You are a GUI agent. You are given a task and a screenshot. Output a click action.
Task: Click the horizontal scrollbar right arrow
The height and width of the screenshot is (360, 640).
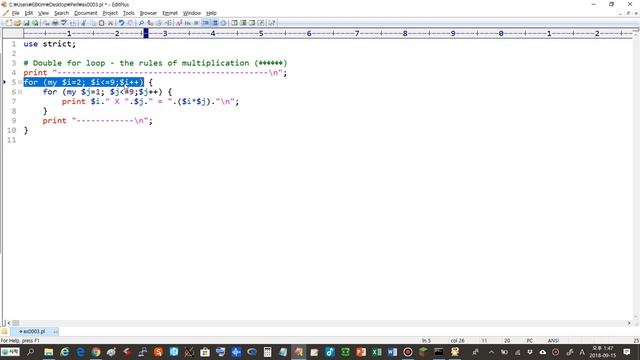[x=629, y=323]
